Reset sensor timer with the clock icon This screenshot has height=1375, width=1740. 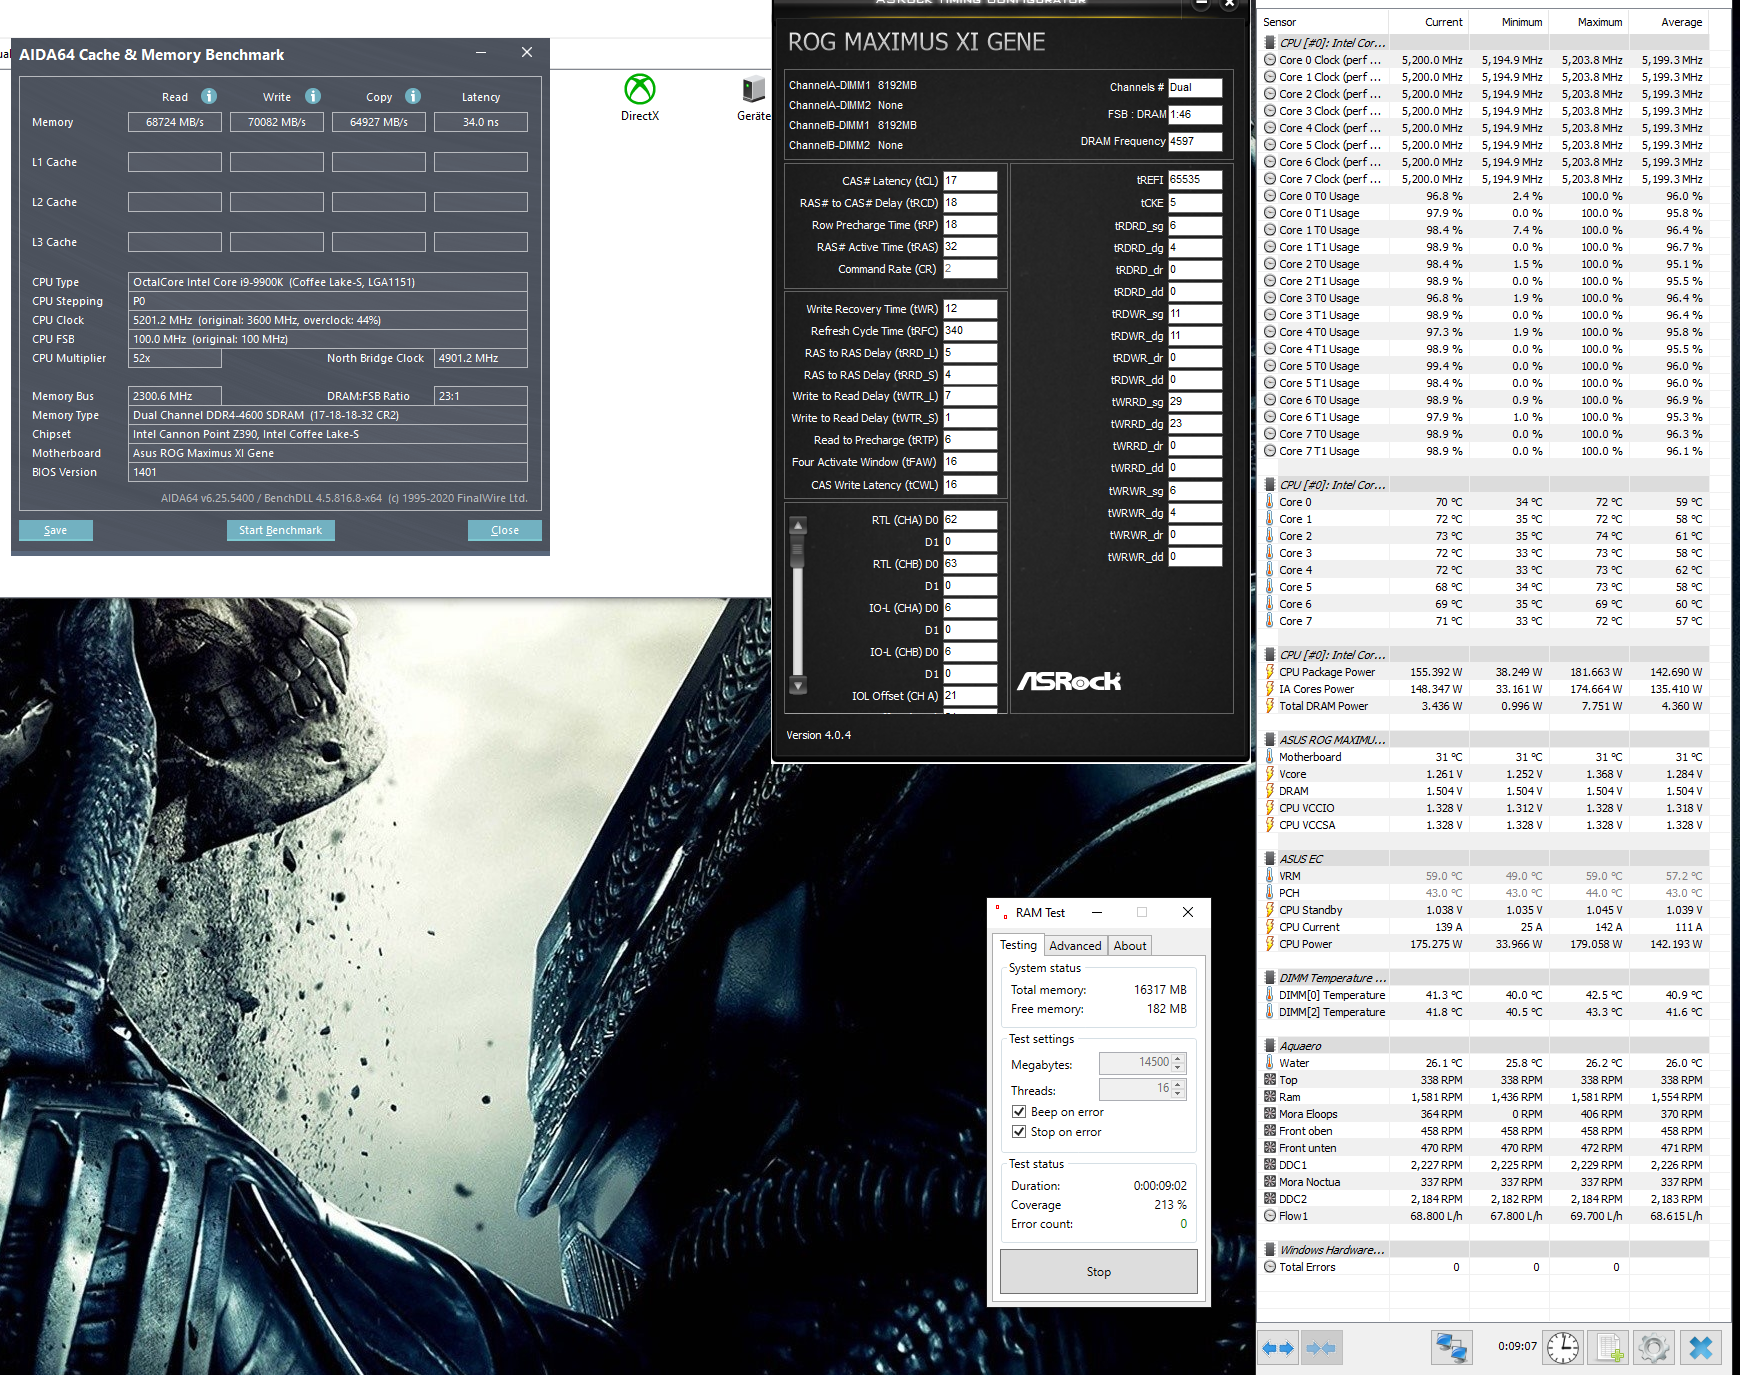point(1563,1347)
